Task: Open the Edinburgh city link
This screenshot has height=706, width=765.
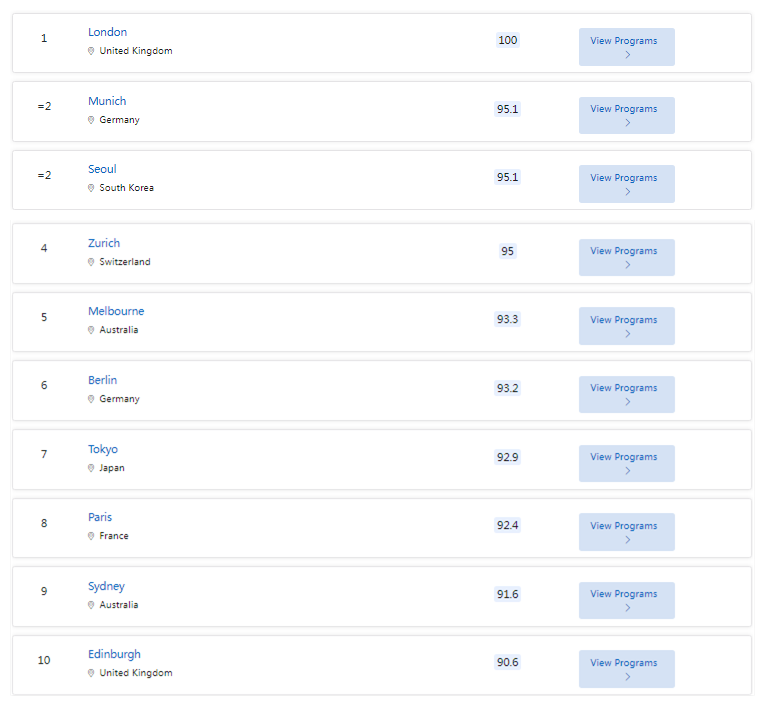Action: [x=114, y=655]
